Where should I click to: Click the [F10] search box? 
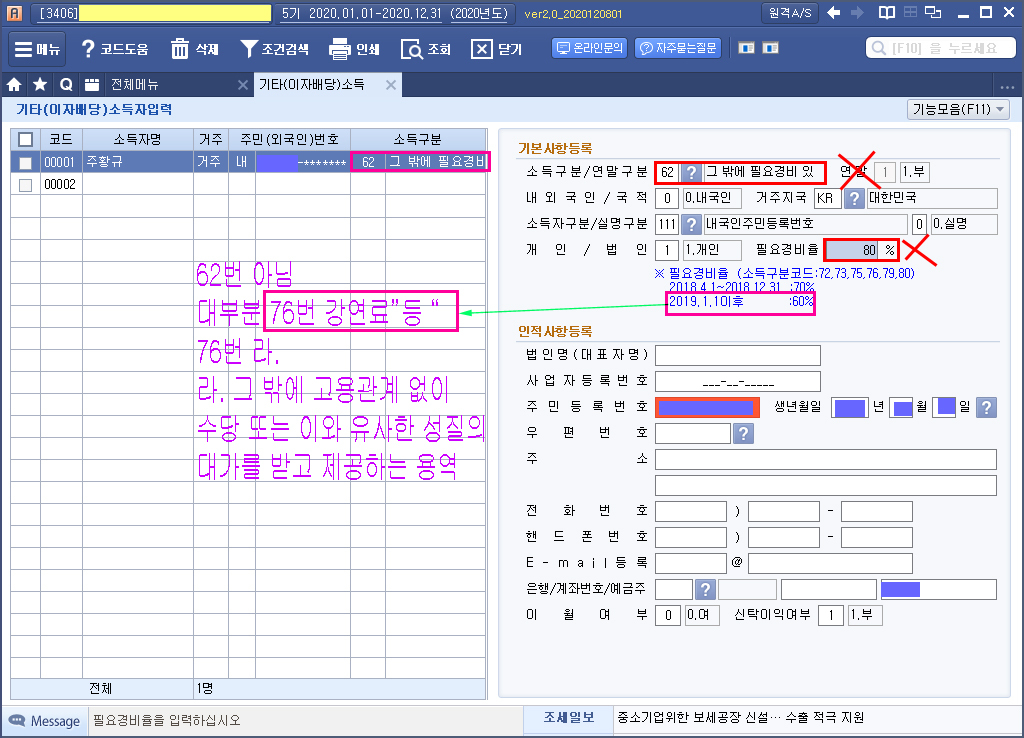(x=940, y=48)
